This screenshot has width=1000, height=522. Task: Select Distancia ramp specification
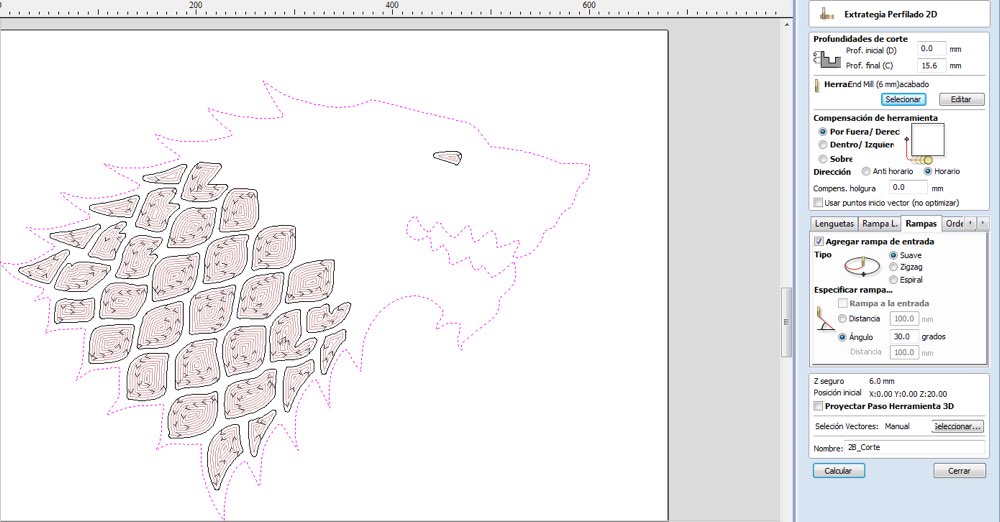[x=842, y=318]
